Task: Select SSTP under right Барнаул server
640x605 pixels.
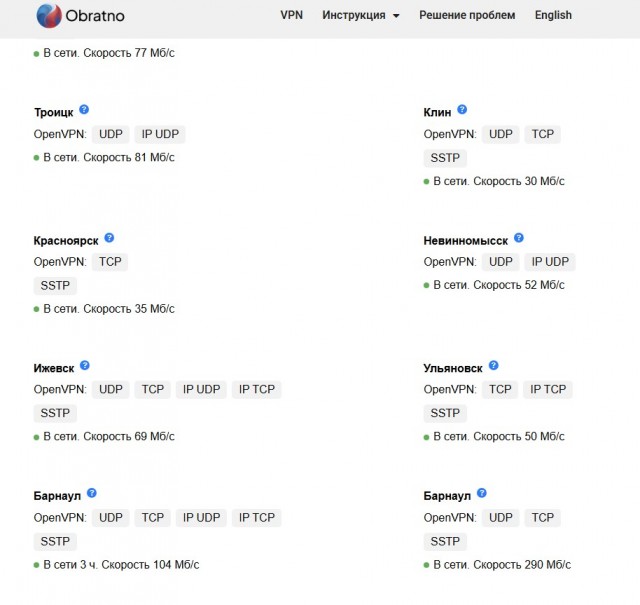Action: [x=445, y=541]
